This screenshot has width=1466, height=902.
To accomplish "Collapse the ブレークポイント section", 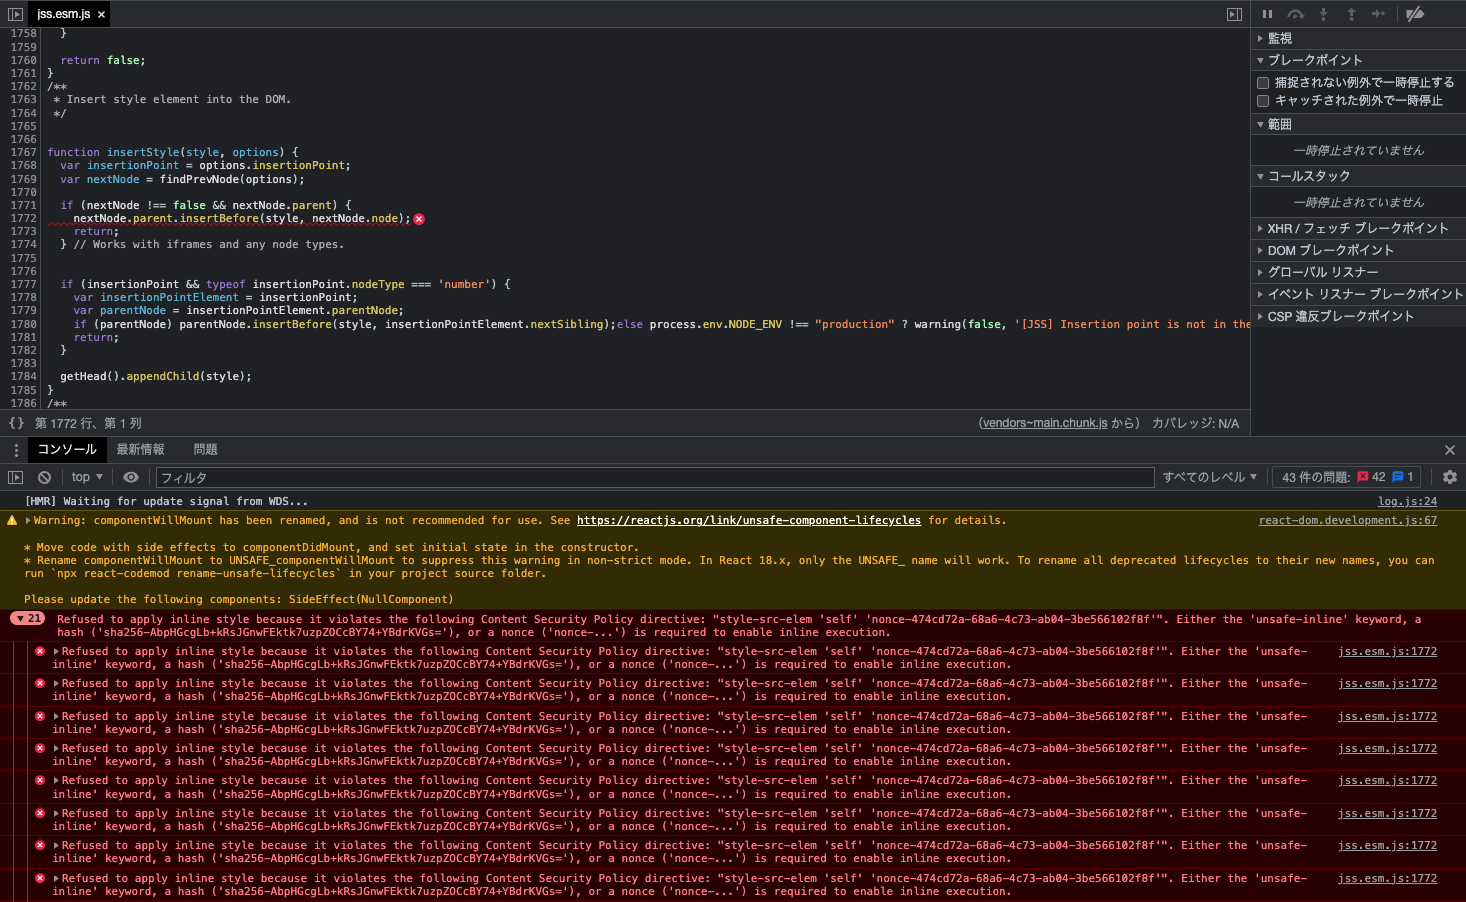I will 1358,60.
